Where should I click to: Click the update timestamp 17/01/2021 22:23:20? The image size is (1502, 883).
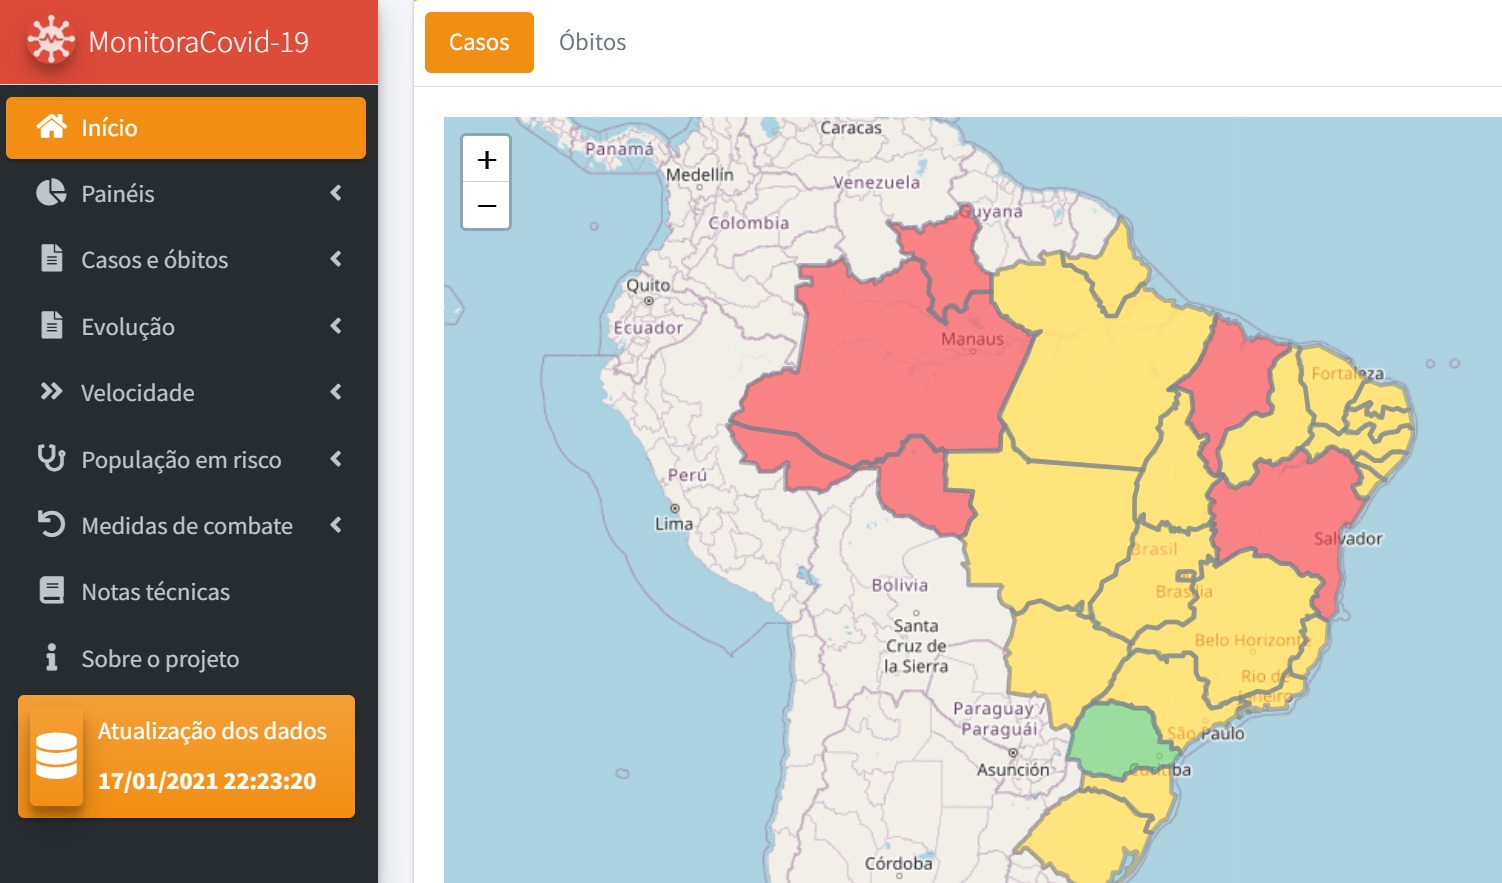(x=207, y=781)
